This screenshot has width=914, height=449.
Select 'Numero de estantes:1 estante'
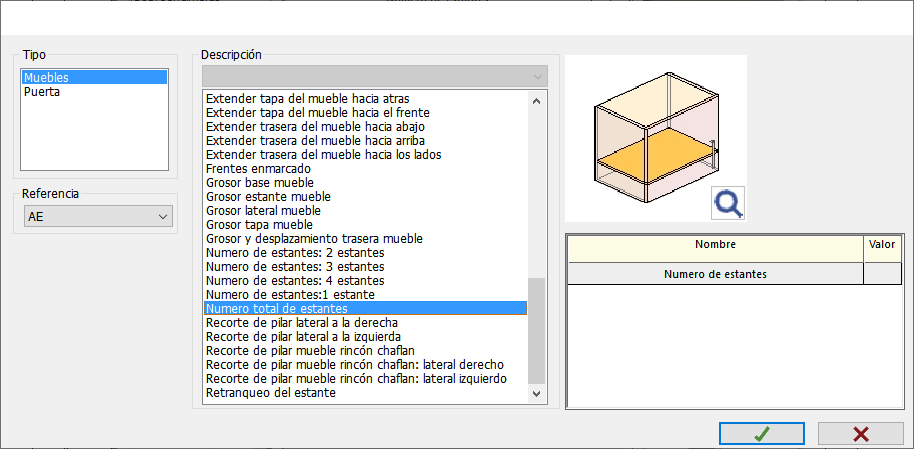(365, 294)
